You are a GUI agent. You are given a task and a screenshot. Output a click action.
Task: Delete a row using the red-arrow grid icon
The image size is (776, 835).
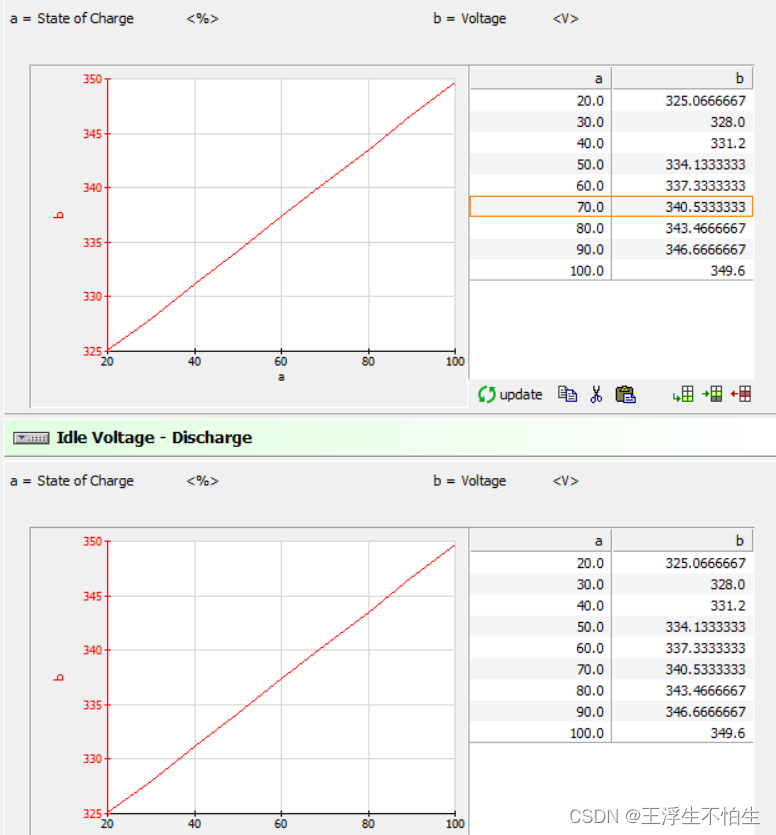741,394
